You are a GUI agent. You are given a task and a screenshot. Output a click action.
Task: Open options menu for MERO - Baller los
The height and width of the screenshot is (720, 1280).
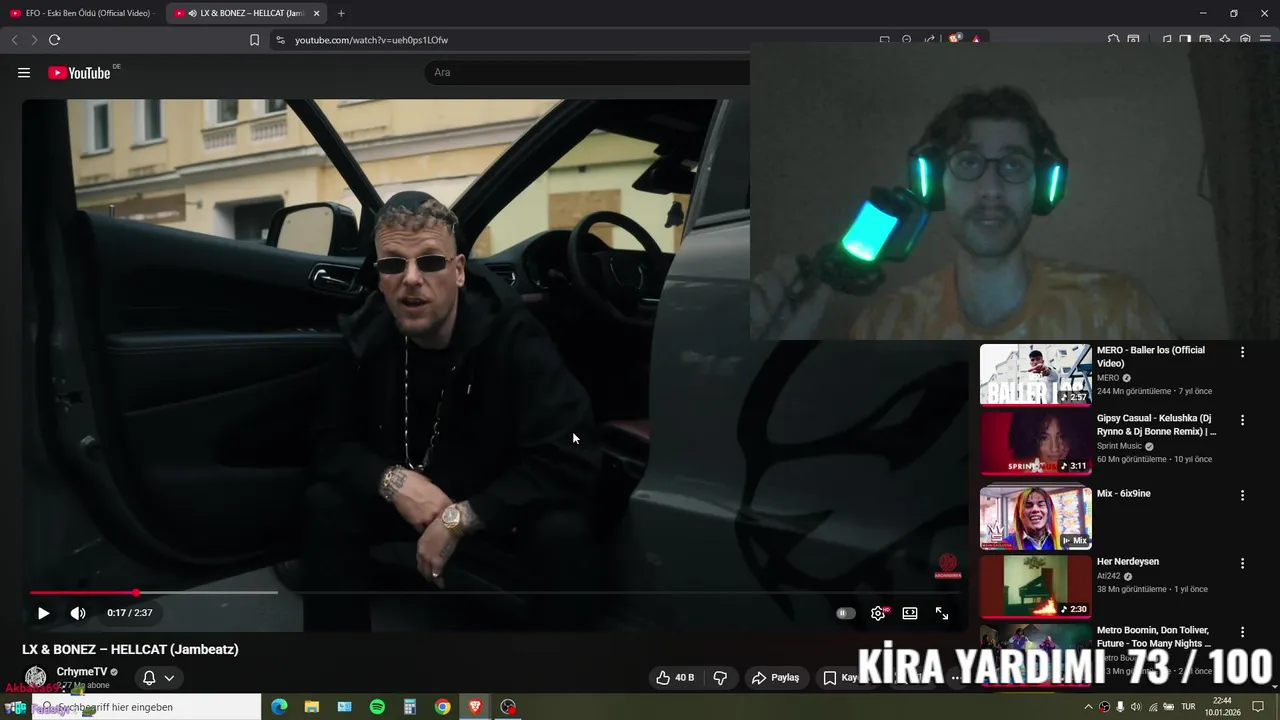point(1243,352)
